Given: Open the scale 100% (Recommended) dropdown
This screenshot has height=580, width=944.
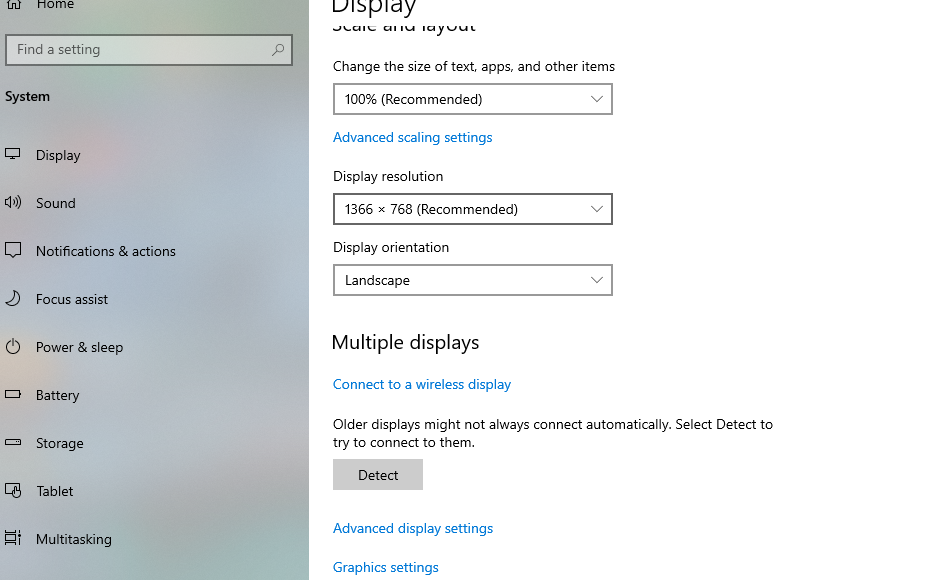Looking at the screenshot, I should 472,99.
